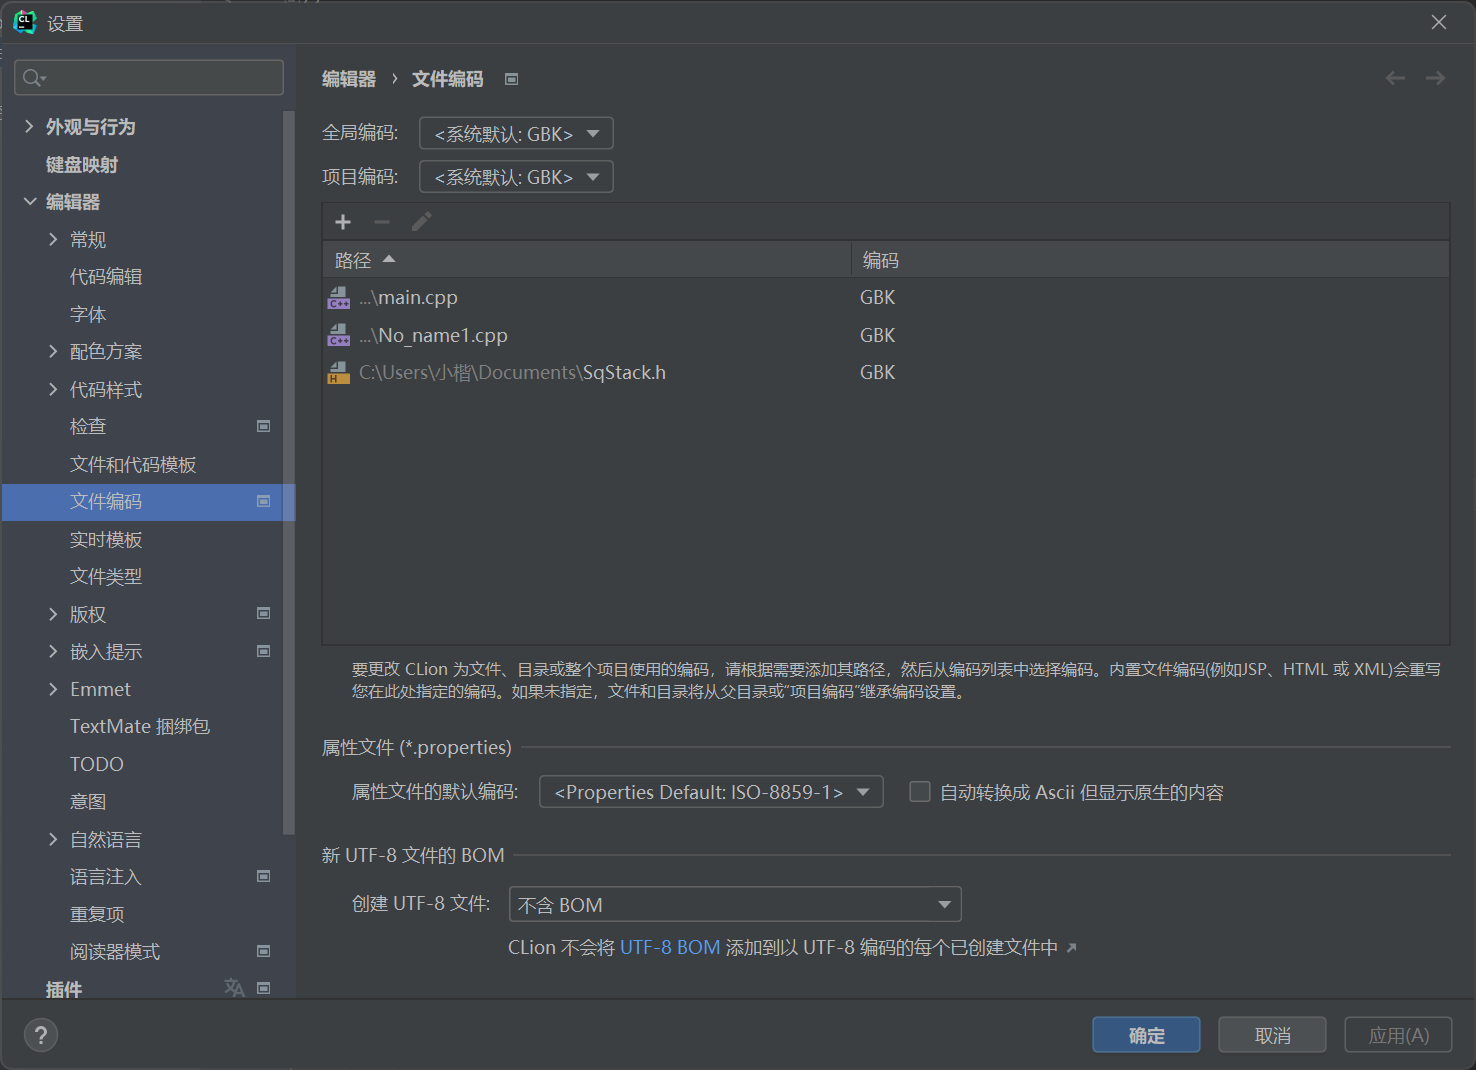Screen dimensions: 1476x1070
Task: Click the main.cpp file icon
Action: (x=339, y=298)
